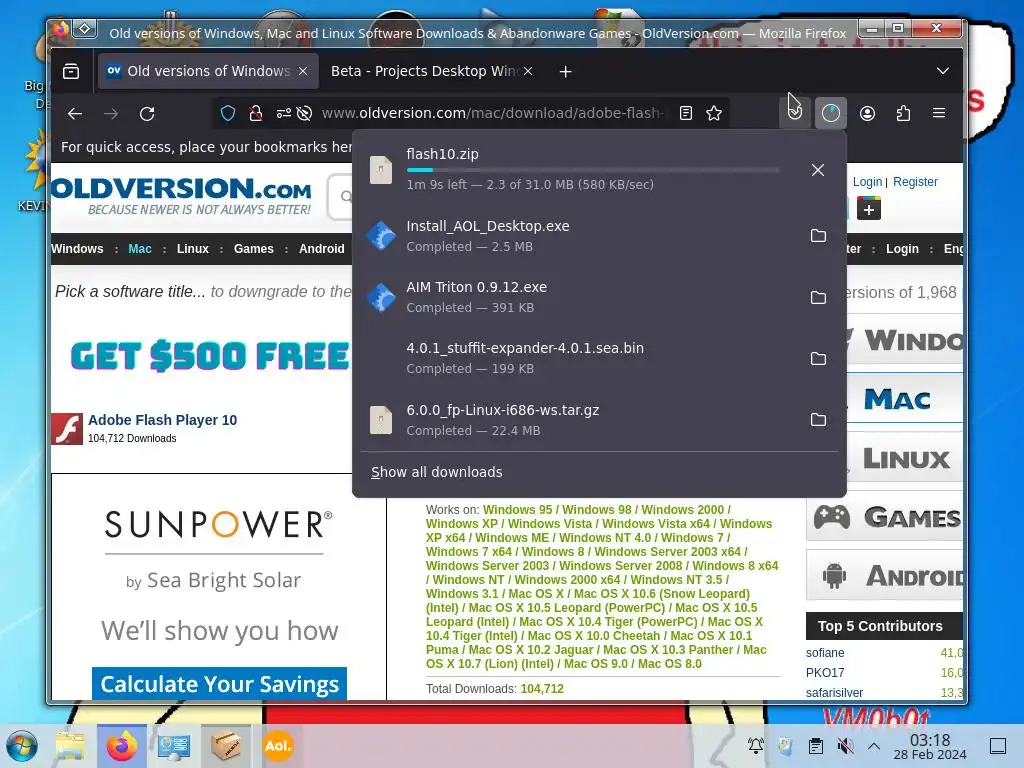Open the Linux category banner
1024x768 pixels.
pyautogui.click(x=904, y=458)
